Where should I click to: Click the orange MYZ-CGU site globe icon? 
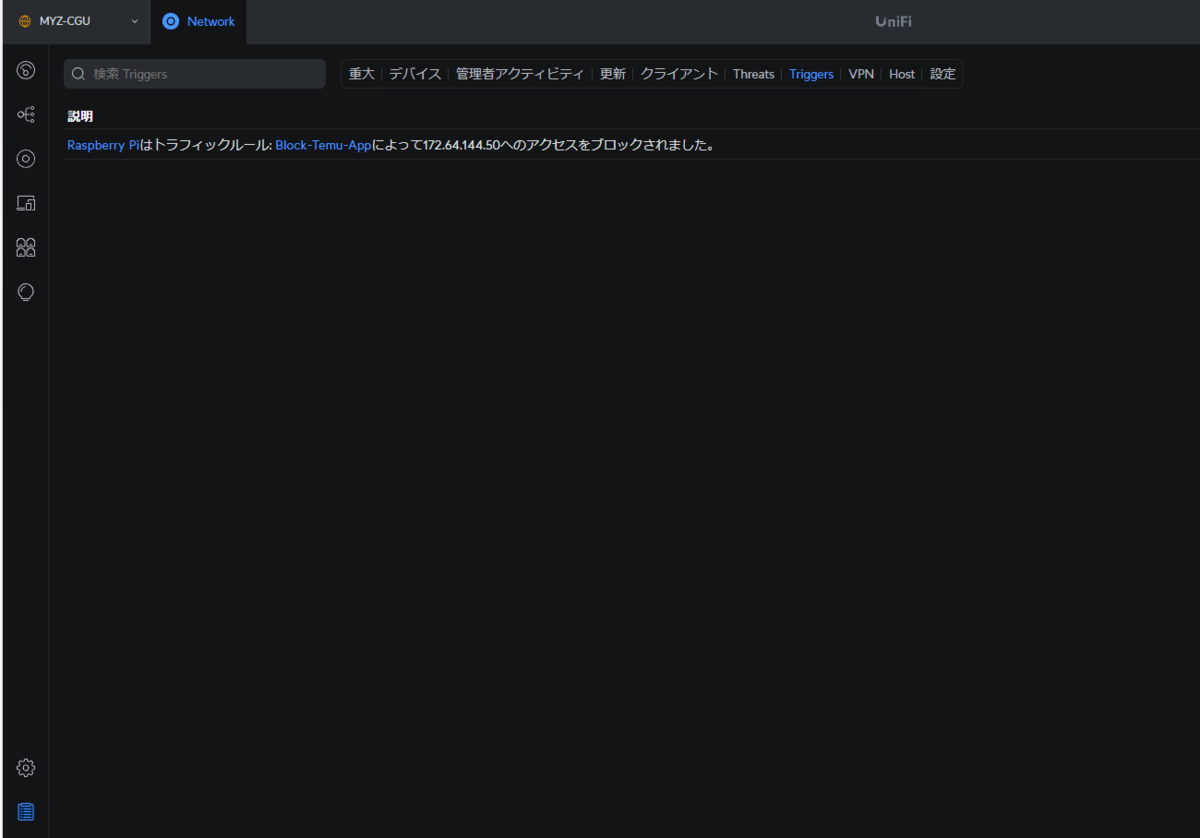tap(25, 21)
